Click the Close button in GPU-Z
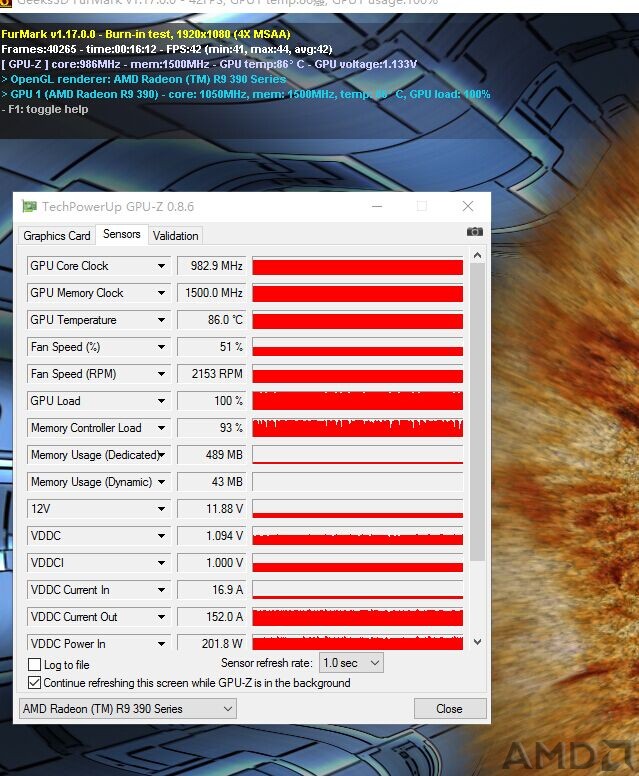This screenshot has width=639, height=776. click(x=450, y=709)
